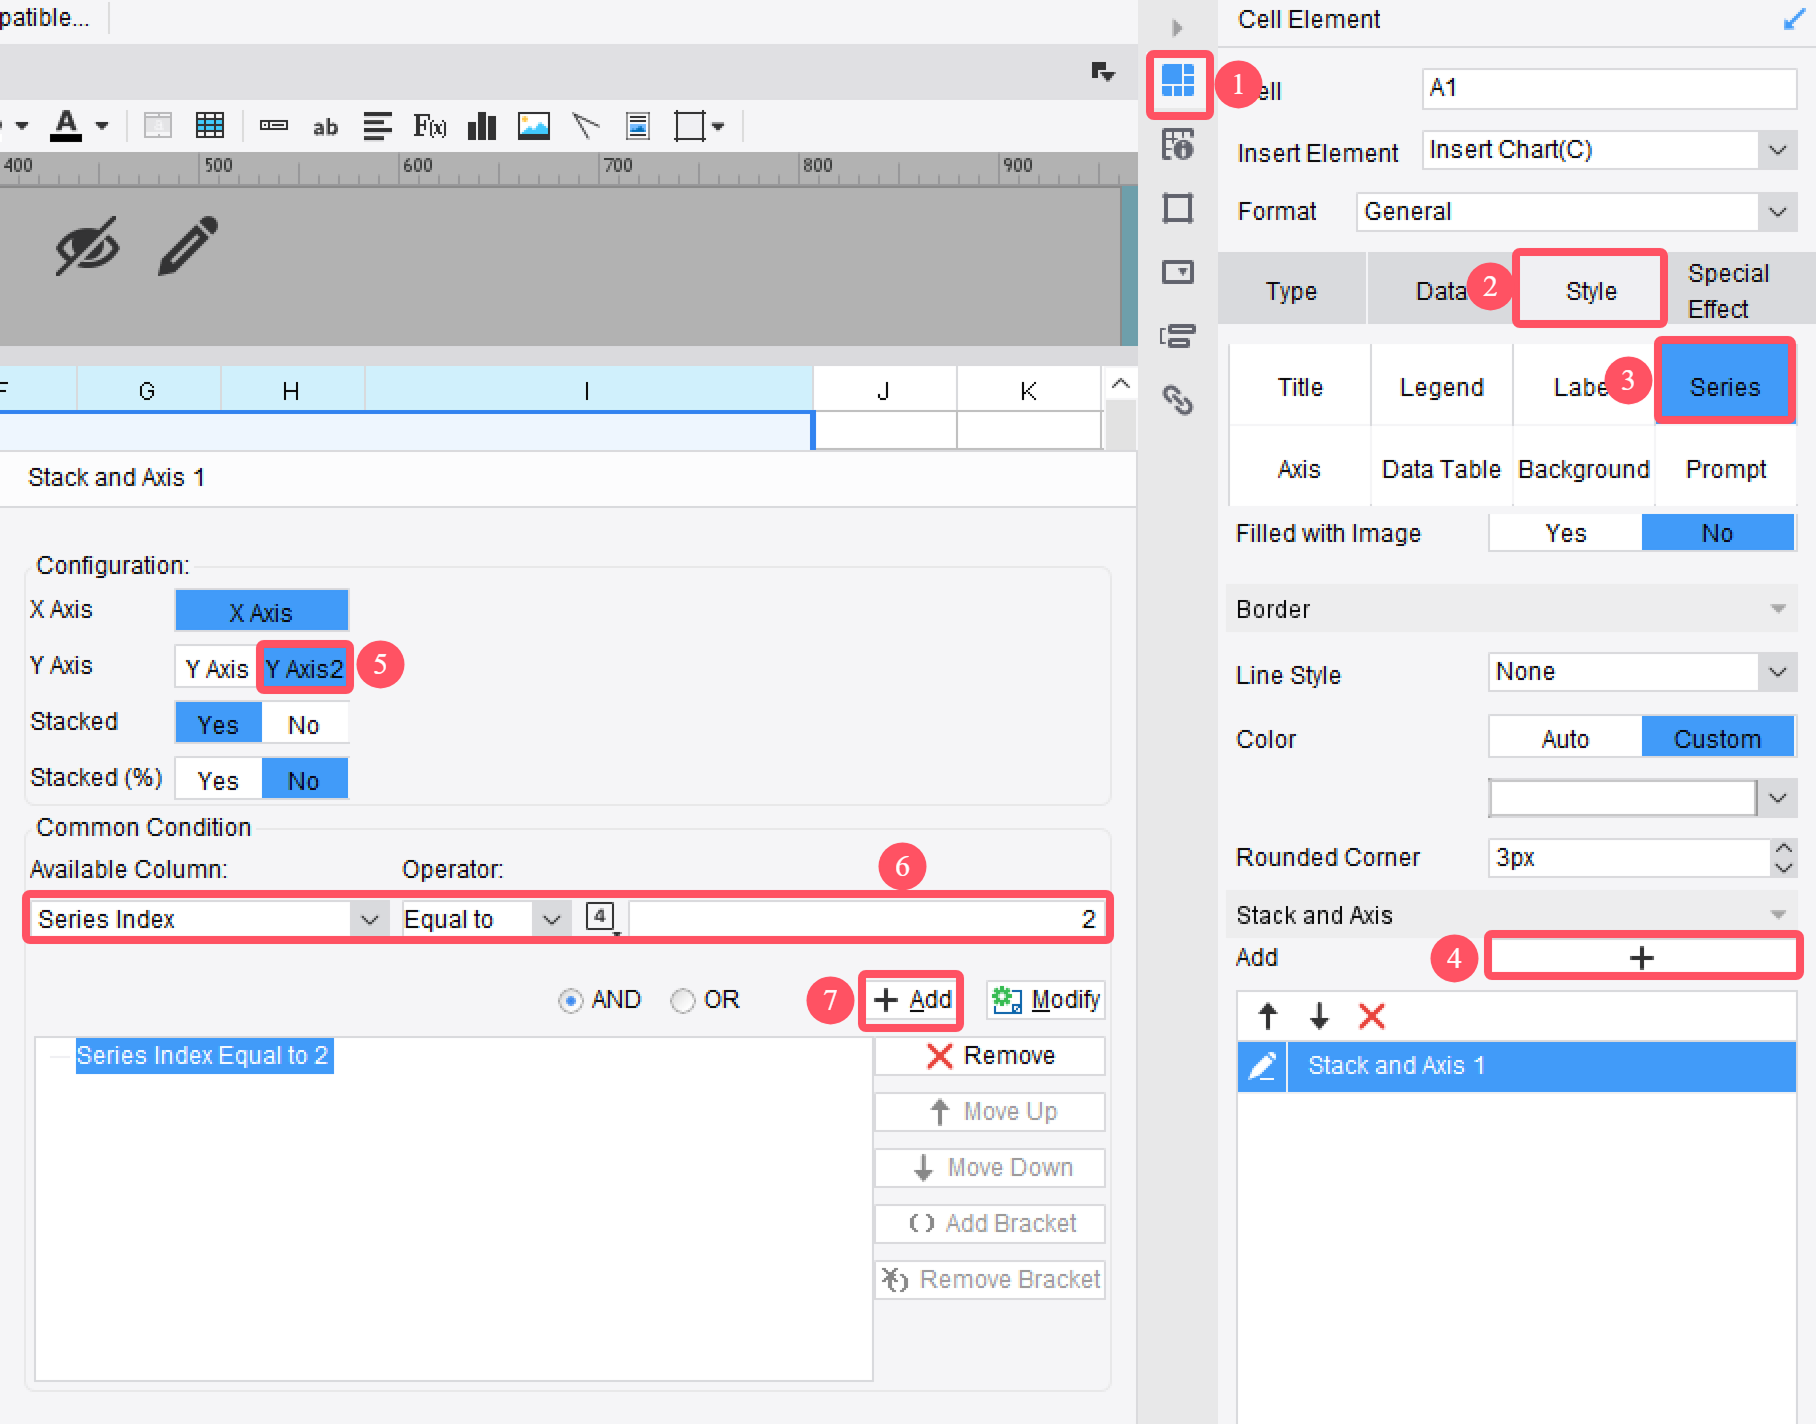Set Filled with Image to Yes
The image size is (1816, 1424).
pyautogui.click(x=1565, y=533)
